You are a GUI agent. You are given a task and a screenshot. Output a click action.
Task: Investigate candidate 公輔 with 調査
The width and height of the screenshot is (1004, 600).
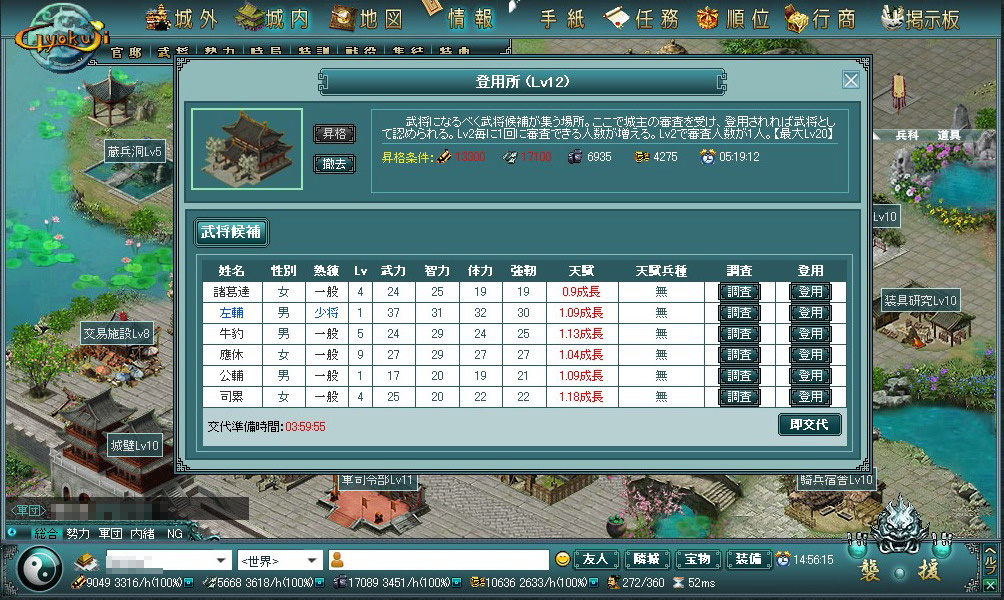tap(739, 376)
